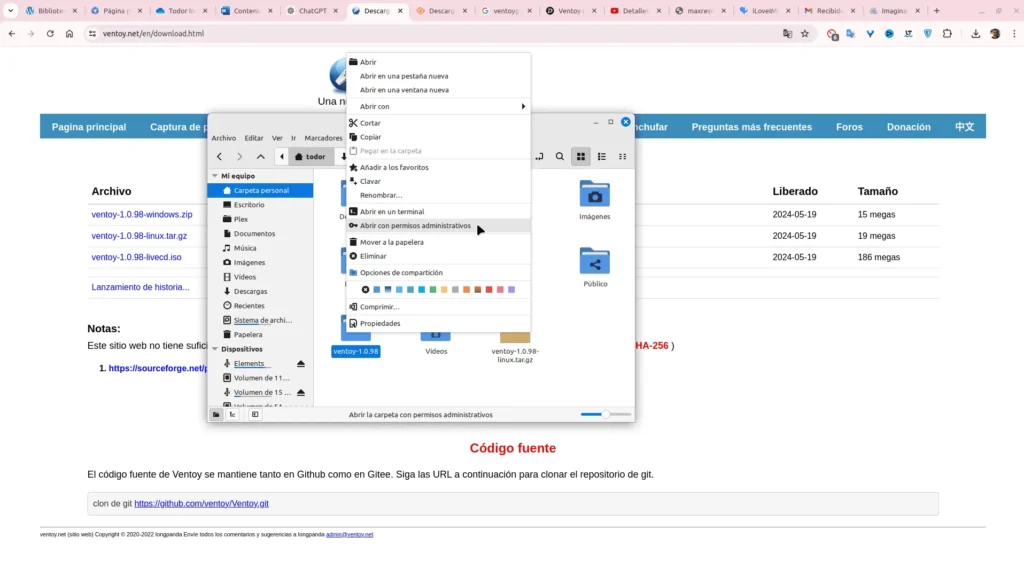The image size is (1024, 577).
Task: Open Descargas in the sidebar
Action: (260, 291)
